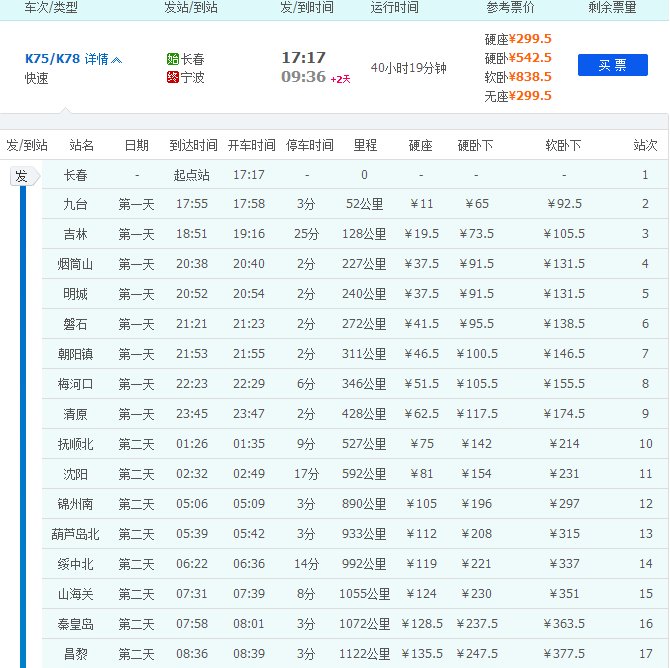Click 08:36 arrival time for 昌黎
Image resolution: width=670 pixels, height=668 pixels.
click(192, 654)
